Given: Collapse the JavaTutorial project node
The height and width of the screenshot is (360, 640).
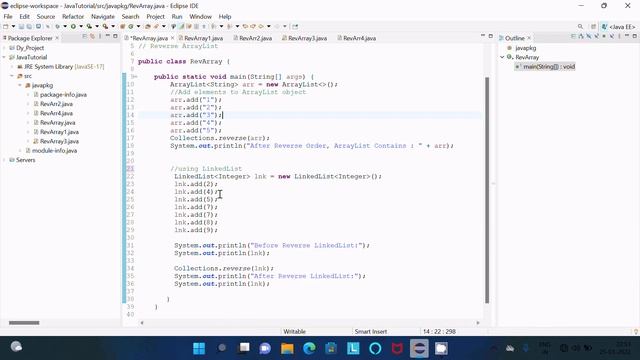Looking at the screenshot, I should (x=4, y=57).
